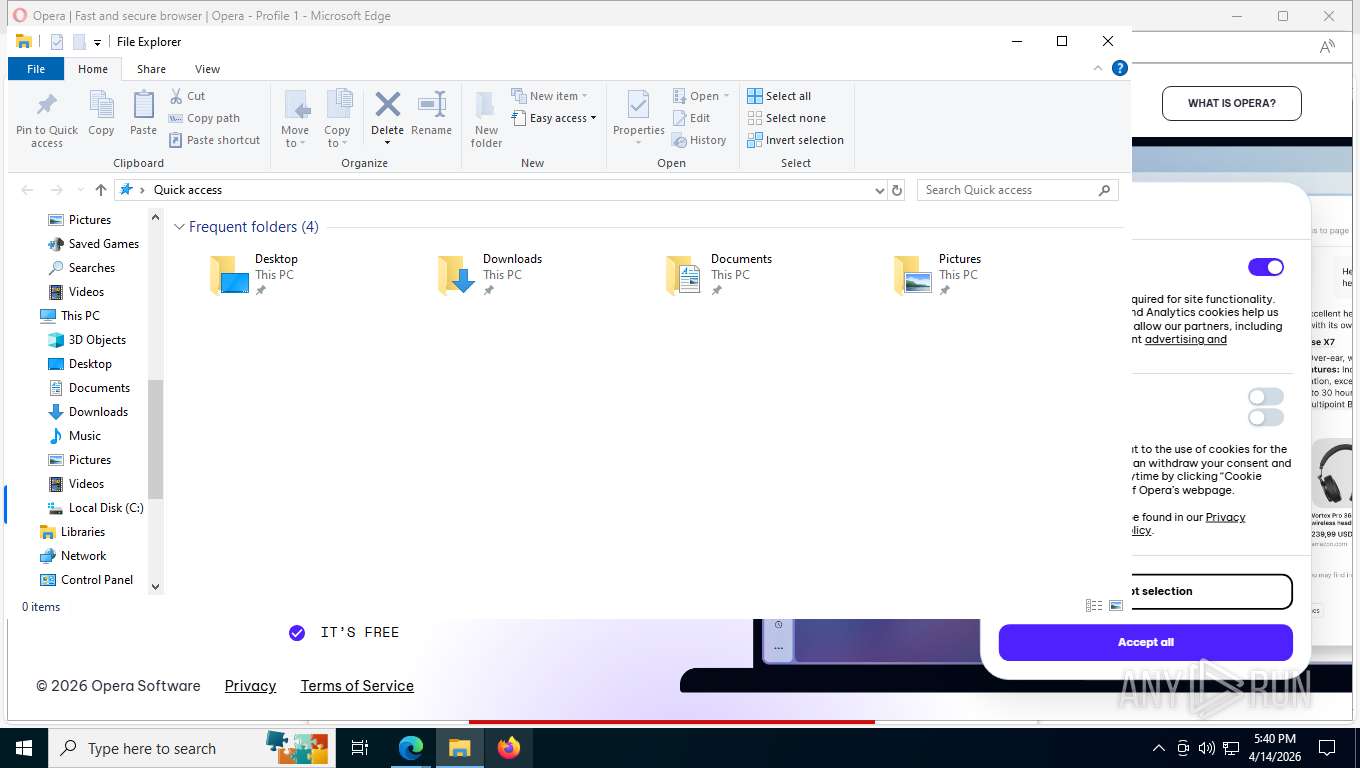Open Firefox from taskbar
The width and height of the screenshot is (1360, 768).
coord(509,748)
